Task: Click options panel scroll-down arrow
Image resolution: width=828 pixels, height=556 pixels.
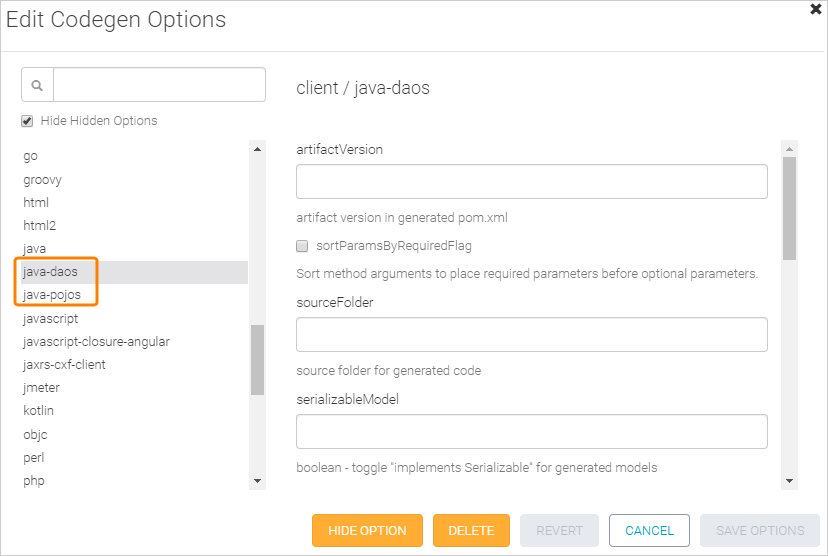Action: [789, 481]
